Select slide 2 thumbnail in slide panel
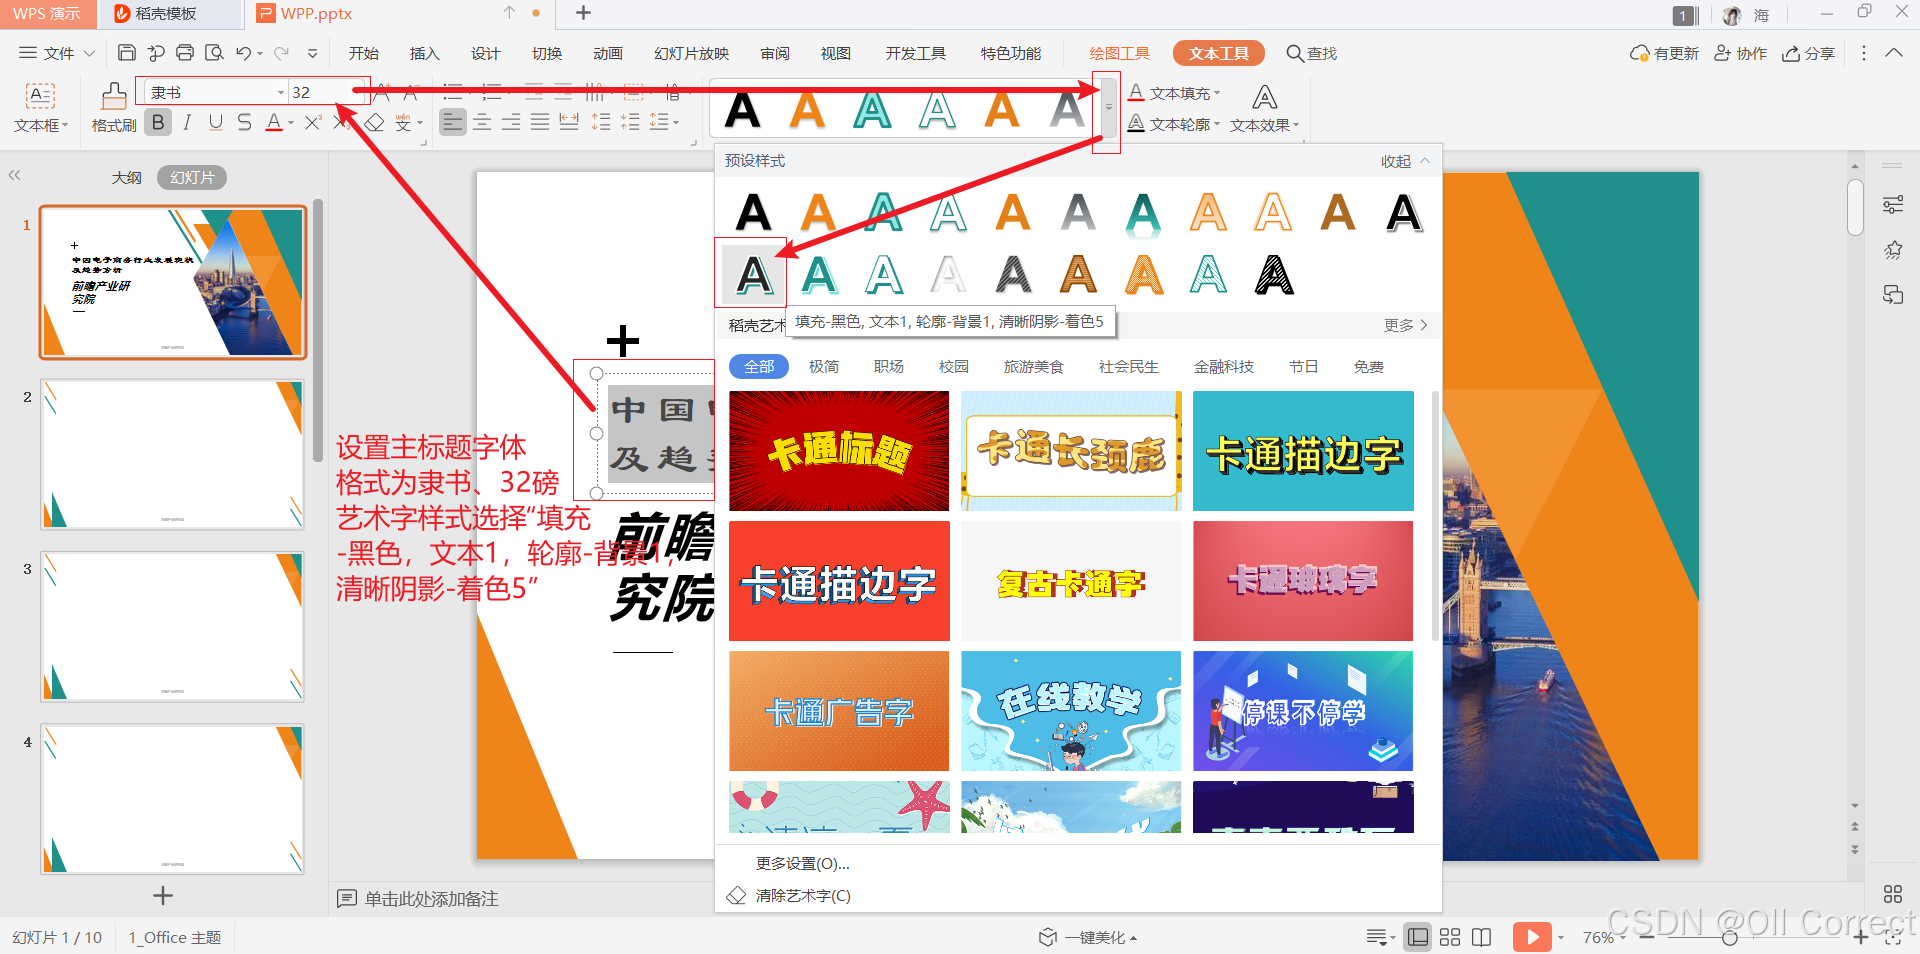The width and height of the screenshot is (1920, 954). pos(172,454)
